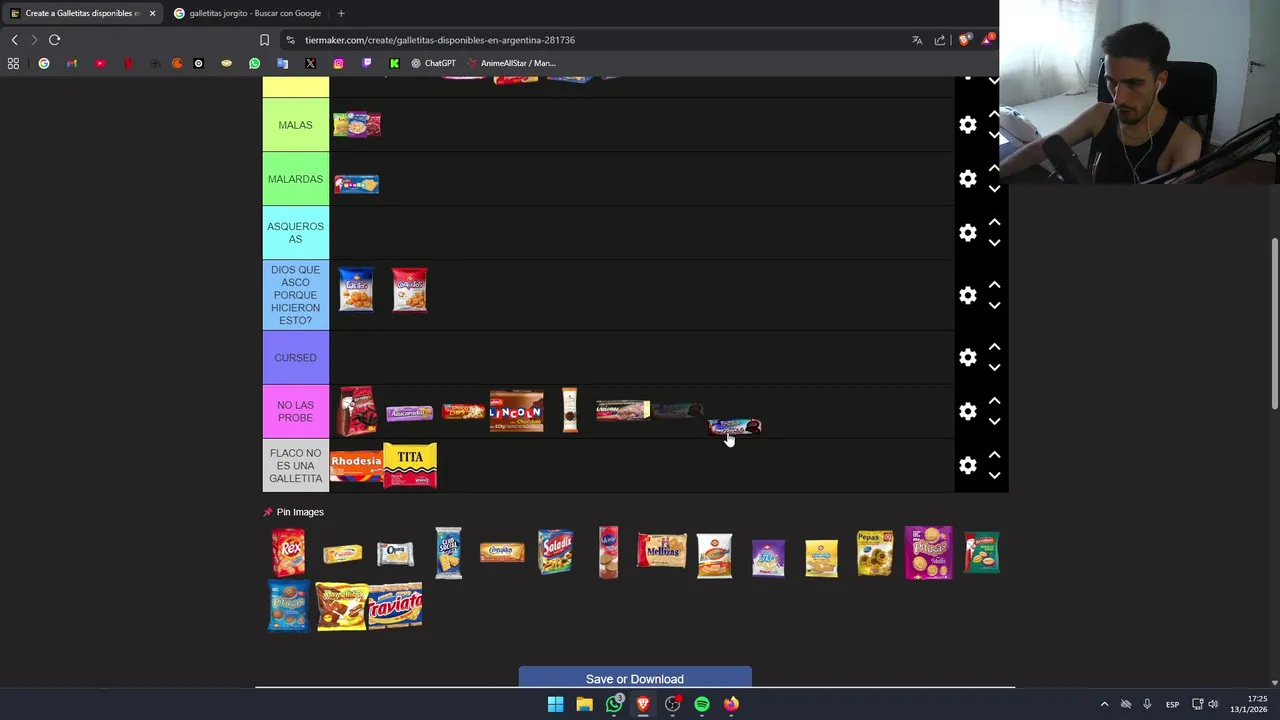Viewport: 1280px width, 720px height.
Task: Click the share page icon
Action: point(940,40)
